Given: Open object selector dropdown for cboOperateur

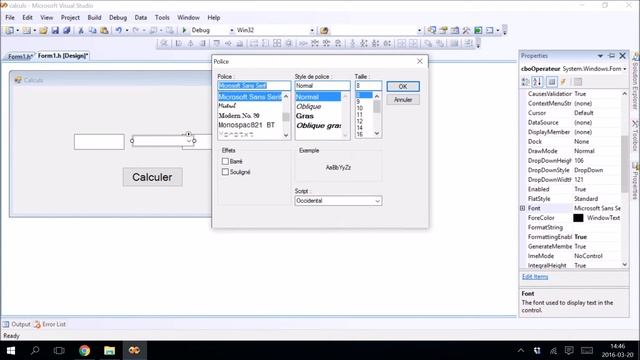Looking at the screenshot, I should (x=624, y=69).
